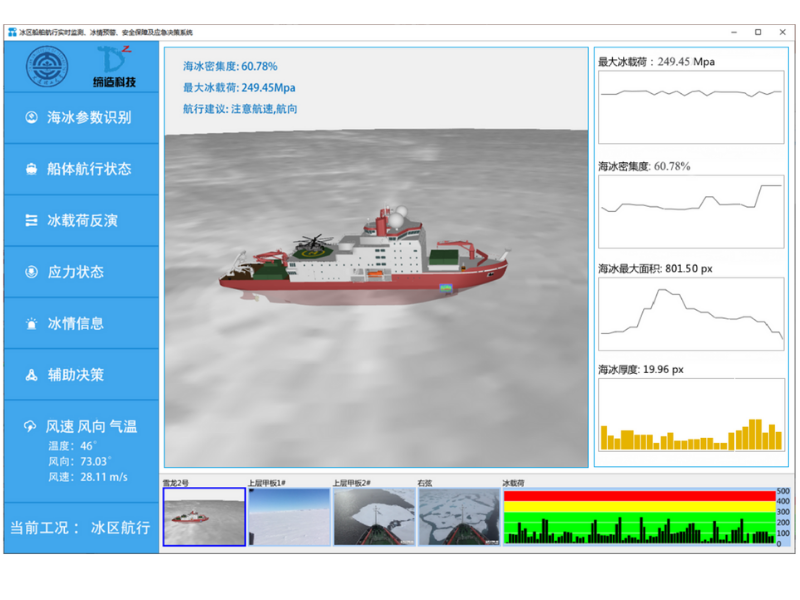Image resolution: width=800 pixels, height=600 pixels.
Task: Click the 海冰最大面积 line chart
Action: click(x=691, y=312)
